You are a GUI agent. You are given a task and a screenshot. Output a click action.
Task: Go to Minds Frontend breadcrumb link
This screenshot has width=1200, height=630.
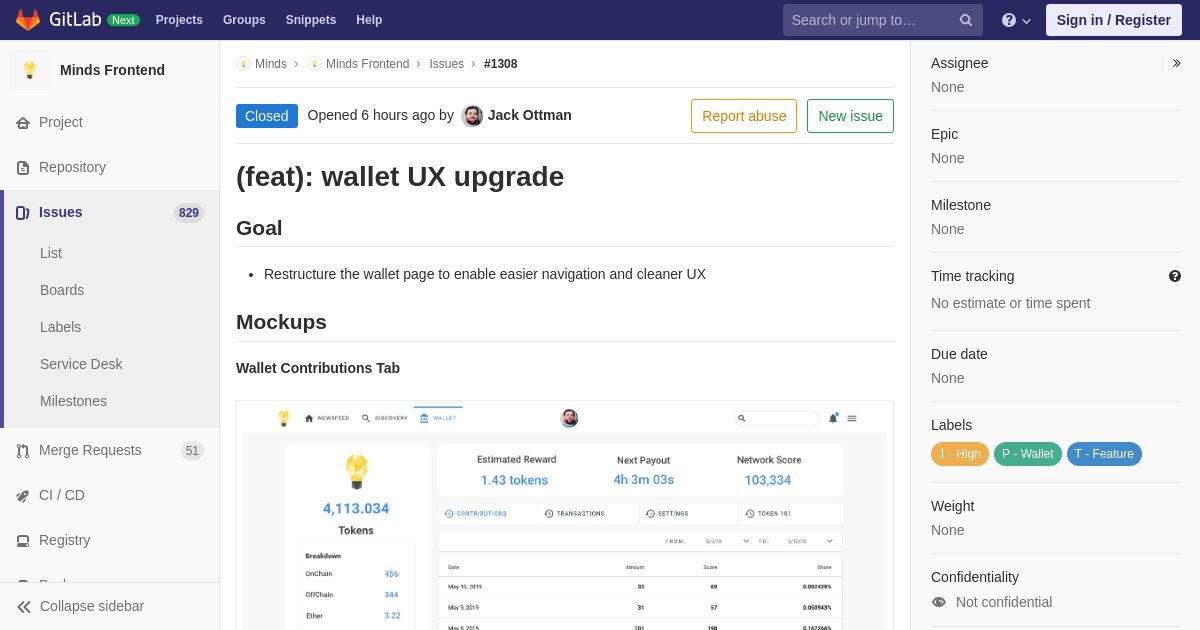click(367, 64)
